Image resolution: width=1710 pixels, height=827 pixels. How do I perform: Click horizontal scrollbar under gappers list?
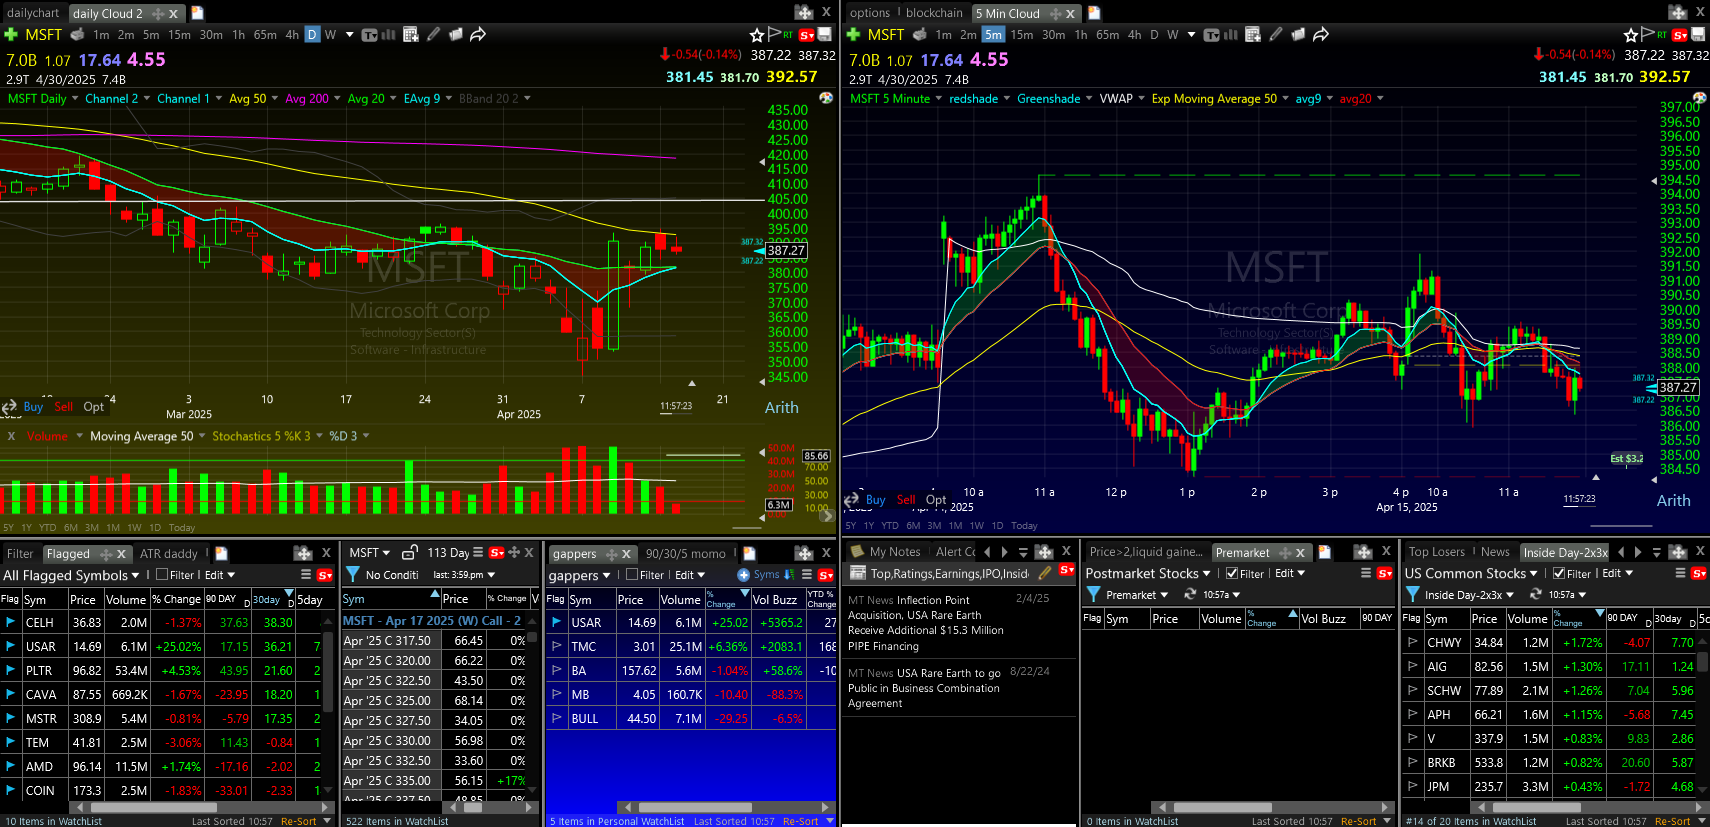[x=694, y=807]
